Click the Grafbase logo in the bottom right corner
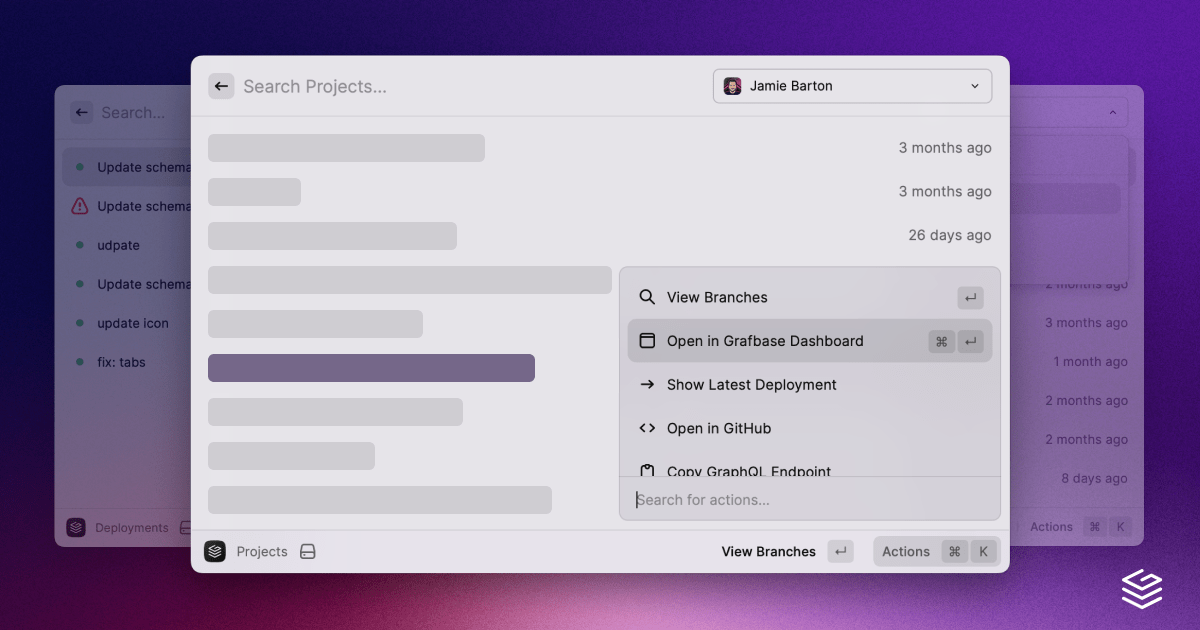 tap(1142, 588)
